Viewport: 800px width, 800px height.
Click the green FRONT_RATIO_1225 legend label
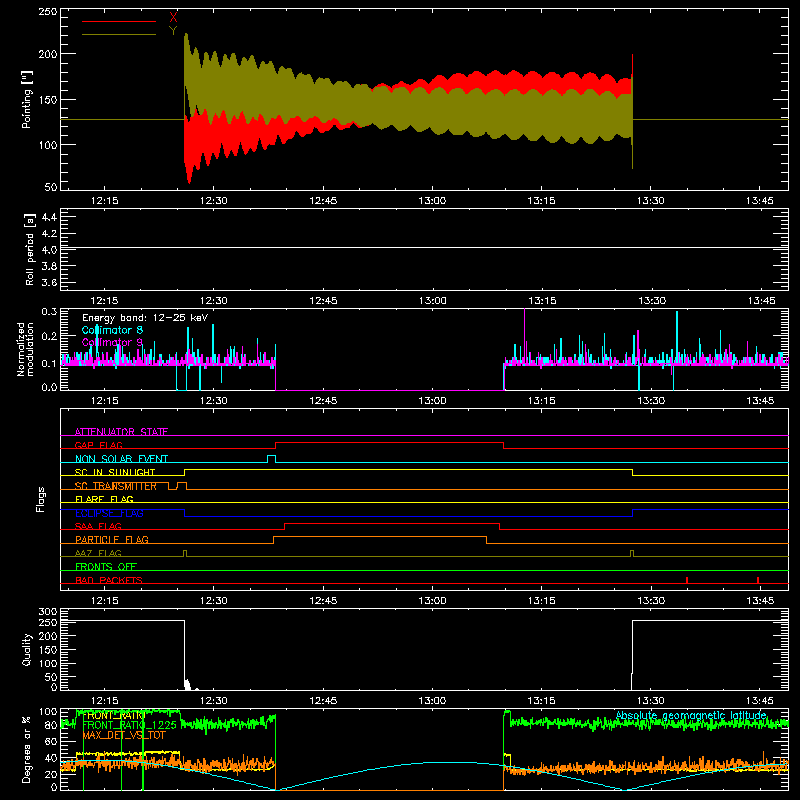coord(129,725)
